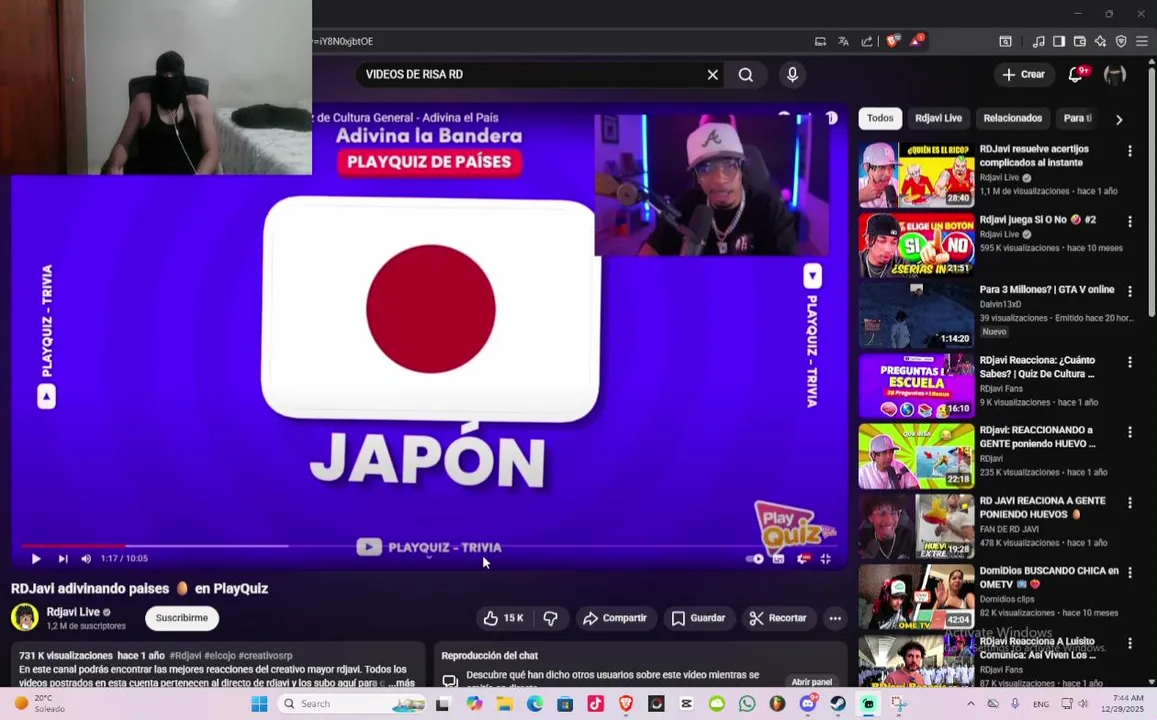Seek on the video progress bar
The image size is (1157, 720).
(x=428, y=546)
